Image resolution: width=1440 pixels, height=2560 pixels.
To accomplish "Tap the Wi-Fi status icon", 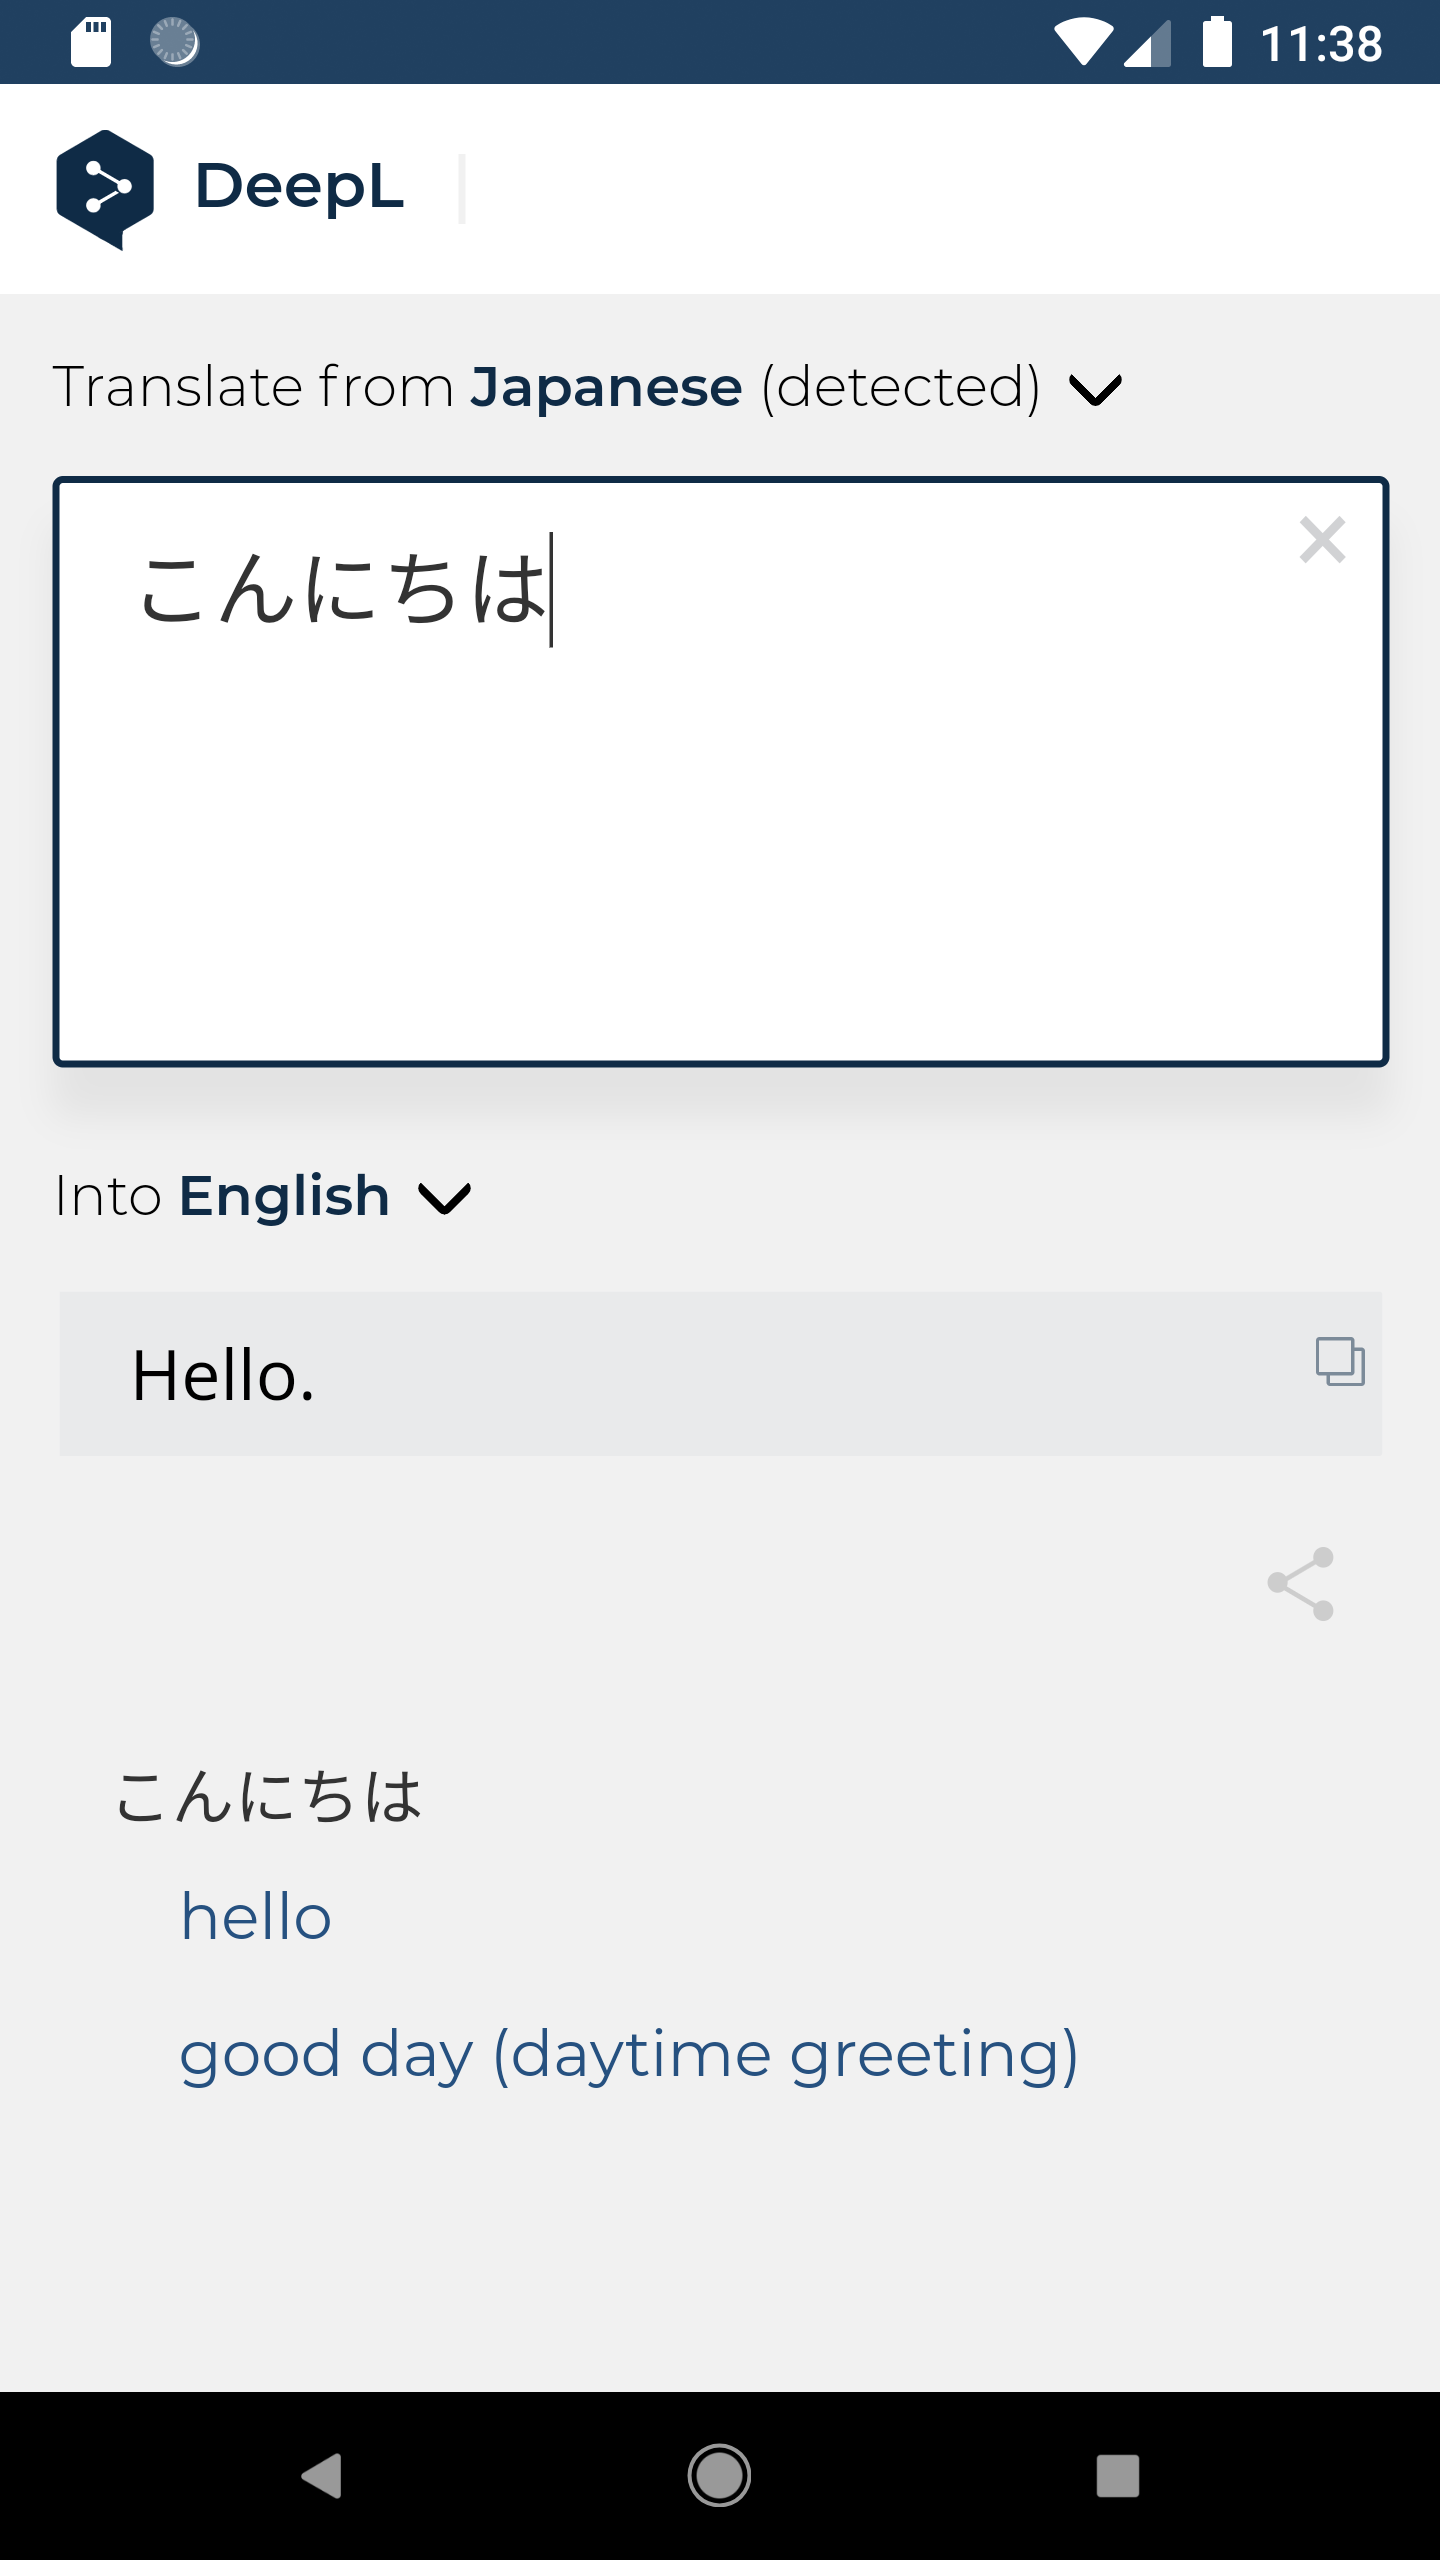I will point(1083,42).
